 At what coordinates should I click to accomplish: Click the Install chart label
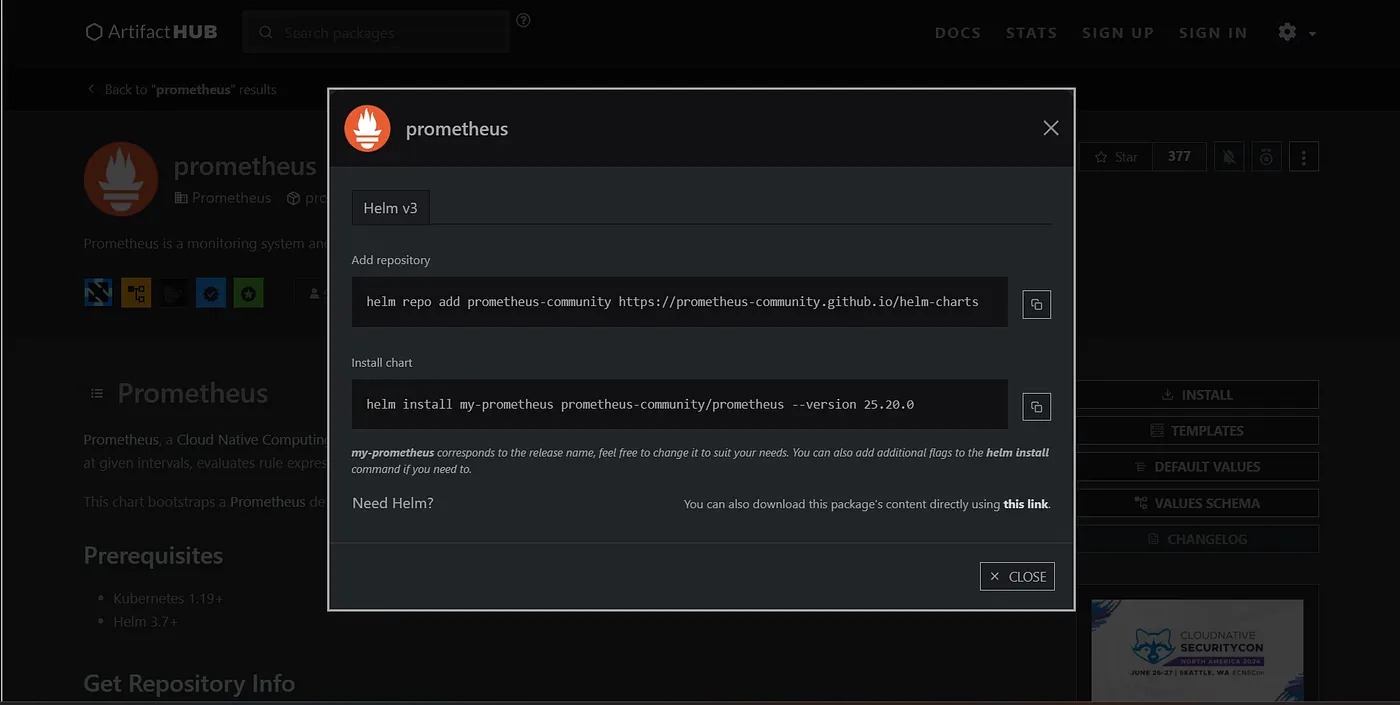click(x=382, y=363)
